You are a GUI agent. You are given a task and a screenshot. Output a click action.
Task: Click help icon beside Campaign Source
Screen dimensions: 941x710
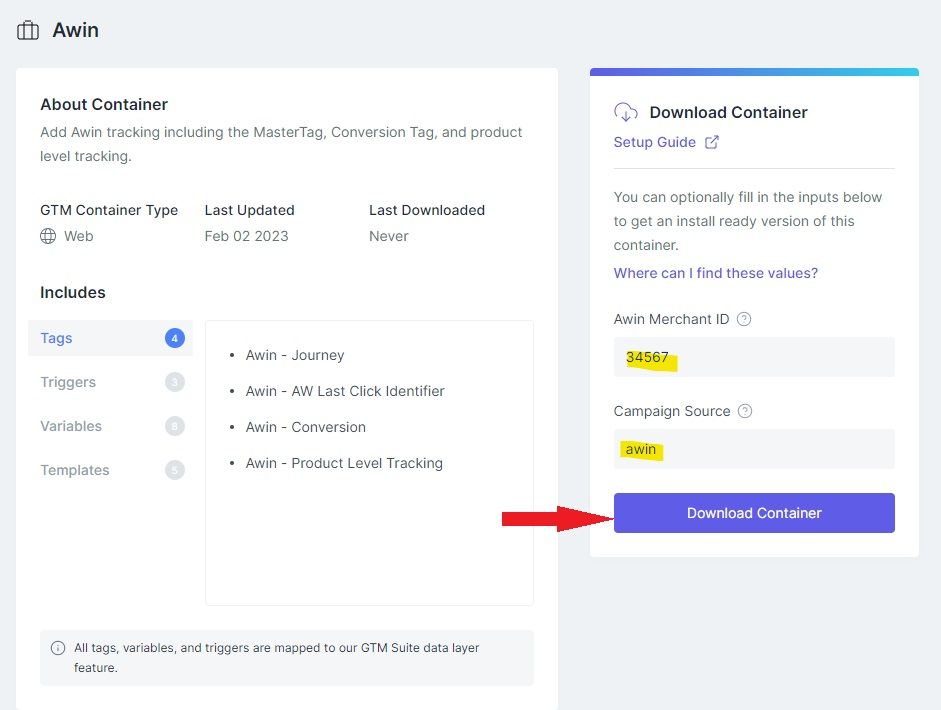(745, 411)
